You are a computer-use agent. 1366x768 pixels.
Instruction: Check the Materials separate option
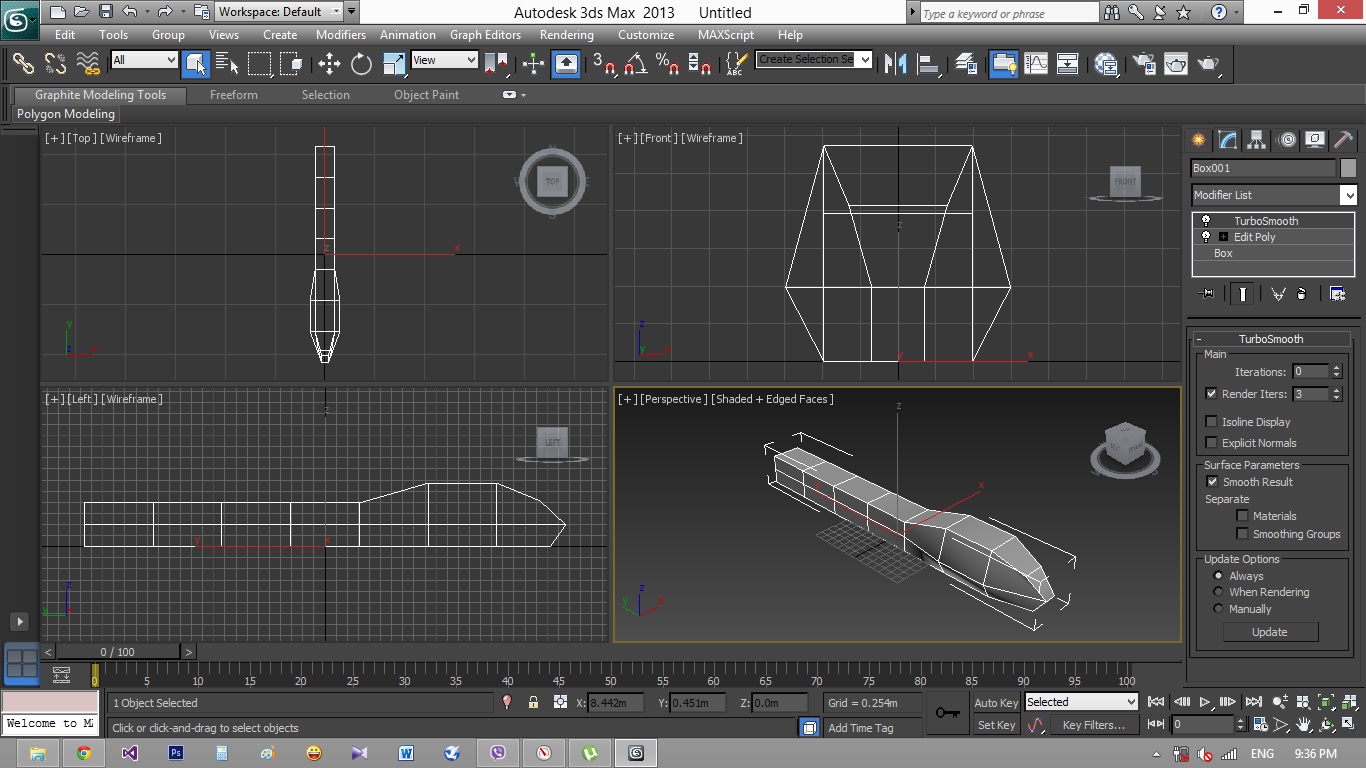pos(1242,516)
